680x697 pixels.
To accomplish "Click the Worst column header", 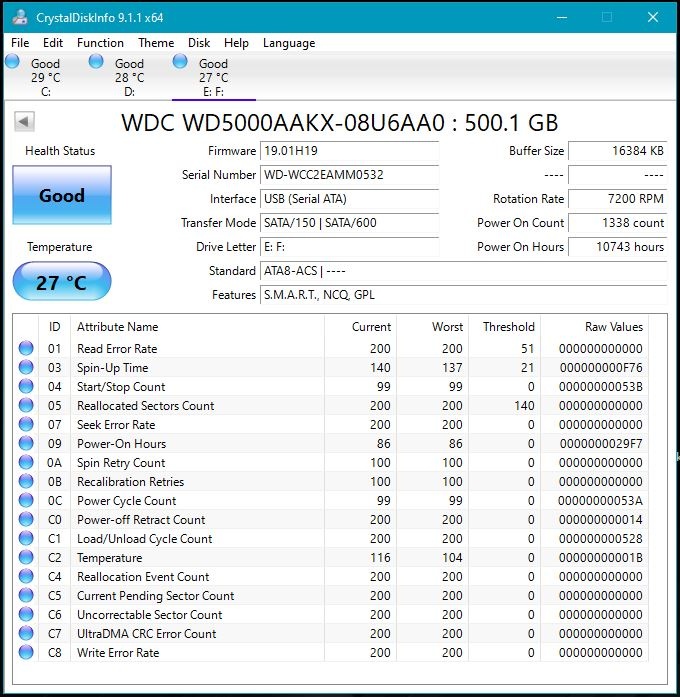I will click(x=432, y=327).
